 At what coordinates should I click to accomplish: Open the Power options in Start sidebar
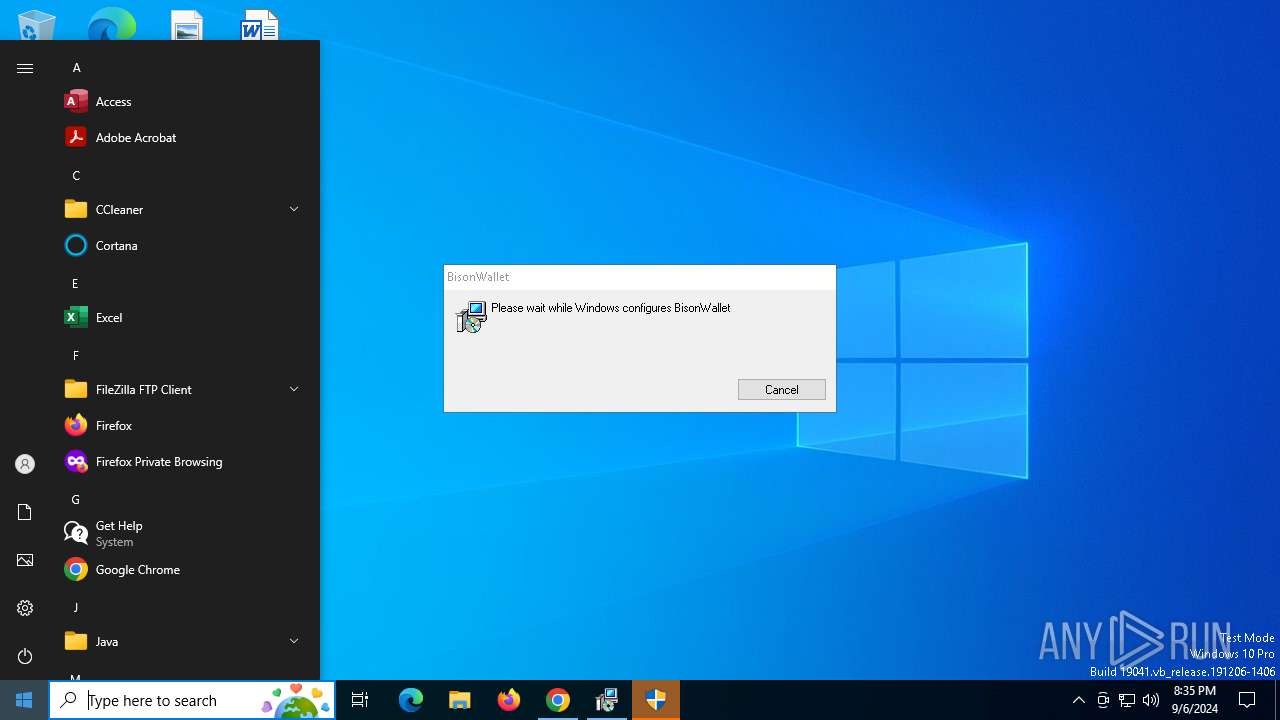(25, 656)
